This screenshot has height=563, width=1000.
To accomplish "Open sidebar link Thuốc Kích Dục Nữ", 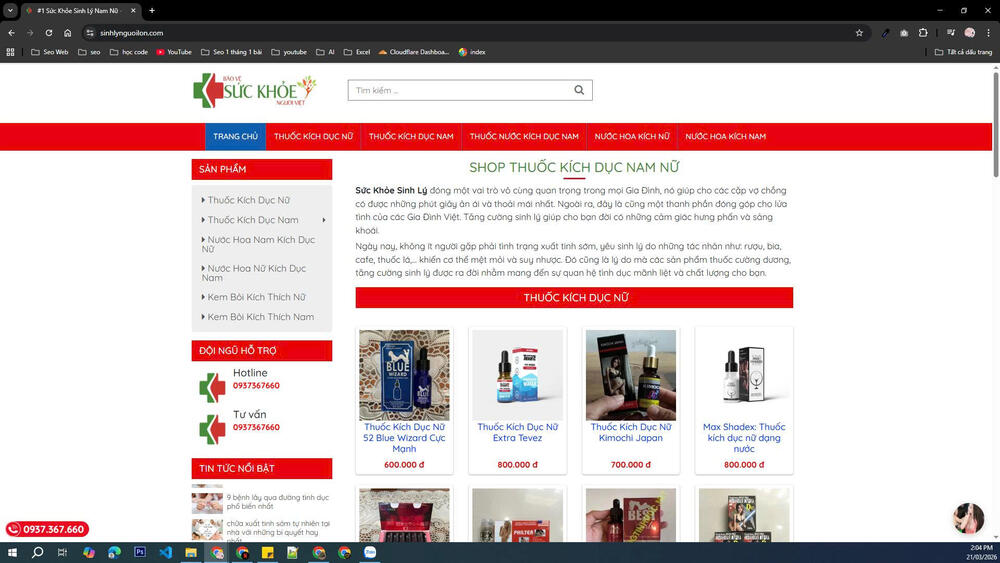I will click(x=248, y=200).
